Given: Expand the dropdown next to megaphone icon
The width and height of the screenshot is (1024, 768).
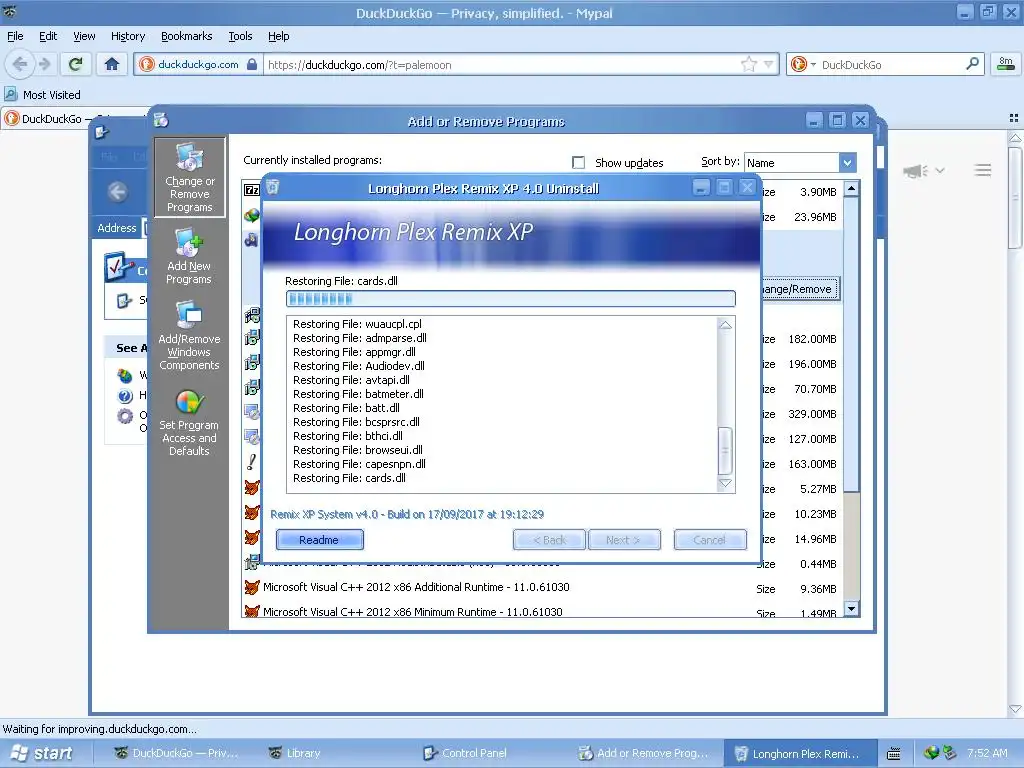Looking at the screenshot, I should (x=939, y=170).
